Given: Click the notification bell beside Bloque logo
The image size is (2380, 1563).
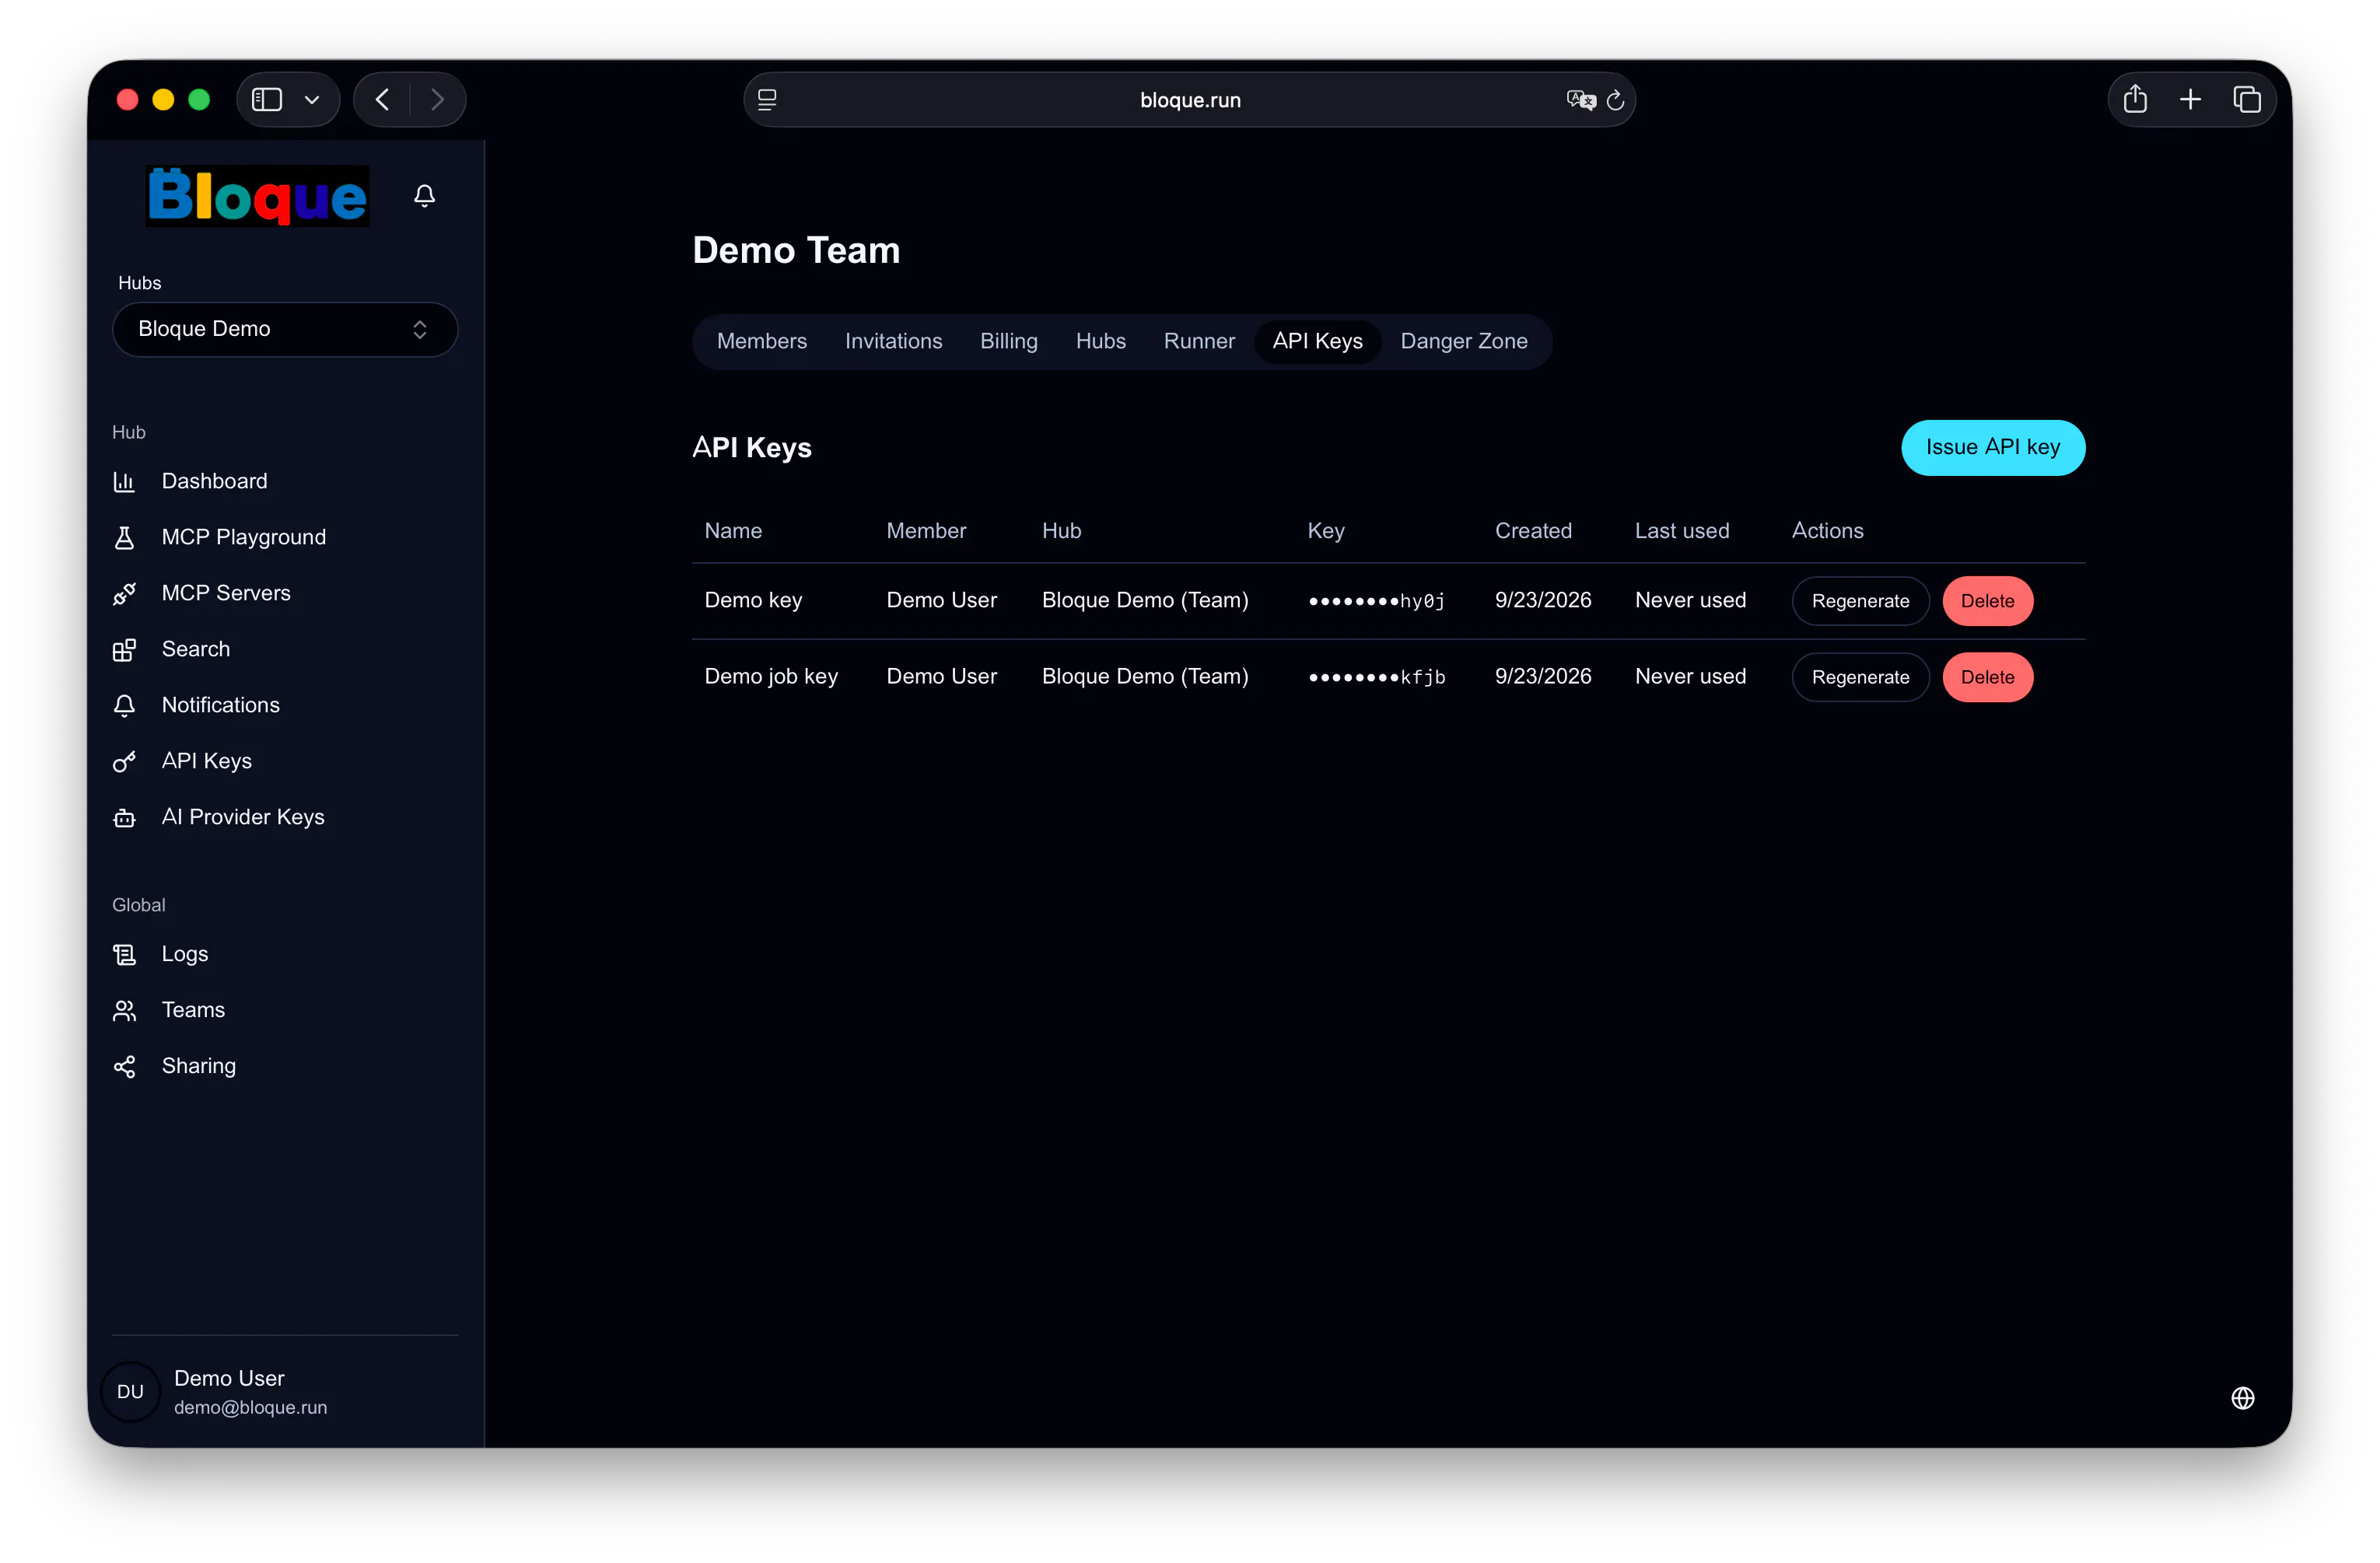Looking at the screenshot, I should tap(424, 196).
